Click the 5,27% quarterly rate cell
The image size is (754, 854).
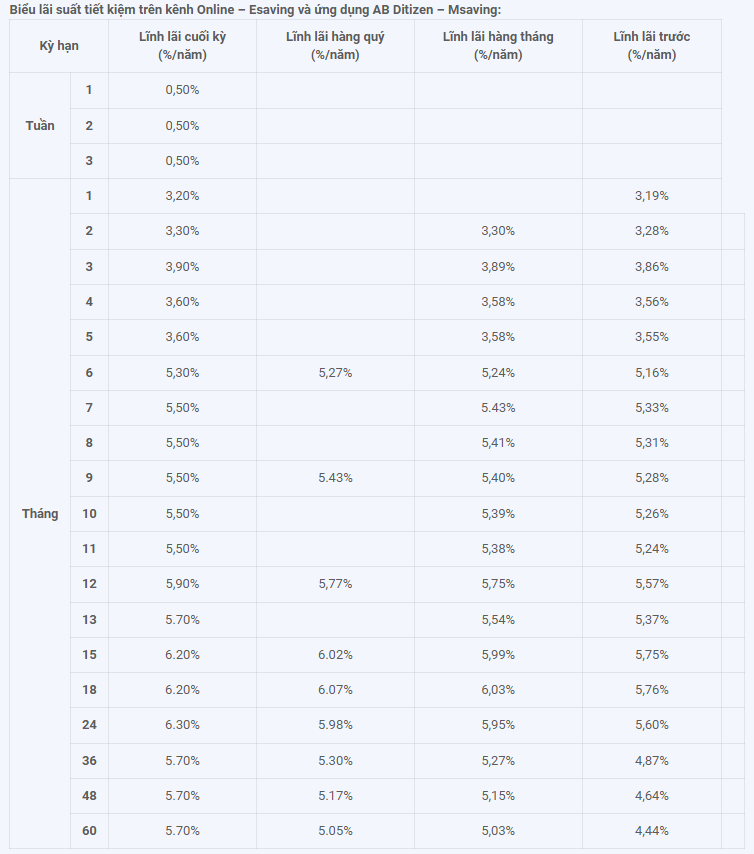coord(335,373)
